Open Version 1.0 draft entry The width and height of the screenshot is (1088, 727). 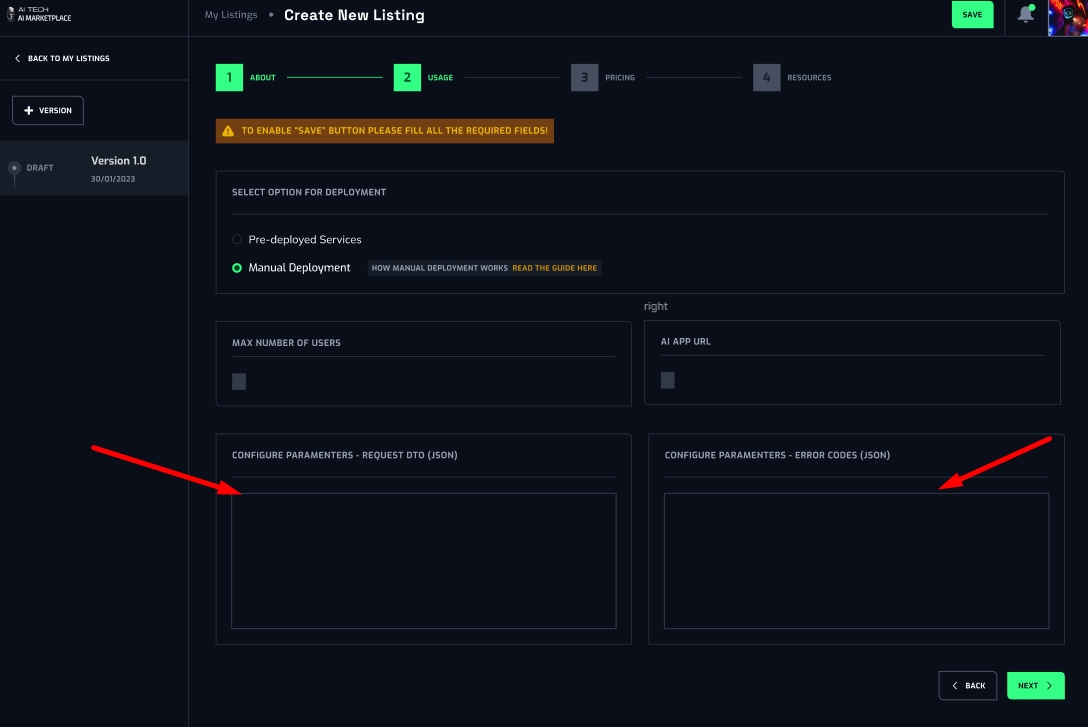pyautogui.click(x=118, y=168)
